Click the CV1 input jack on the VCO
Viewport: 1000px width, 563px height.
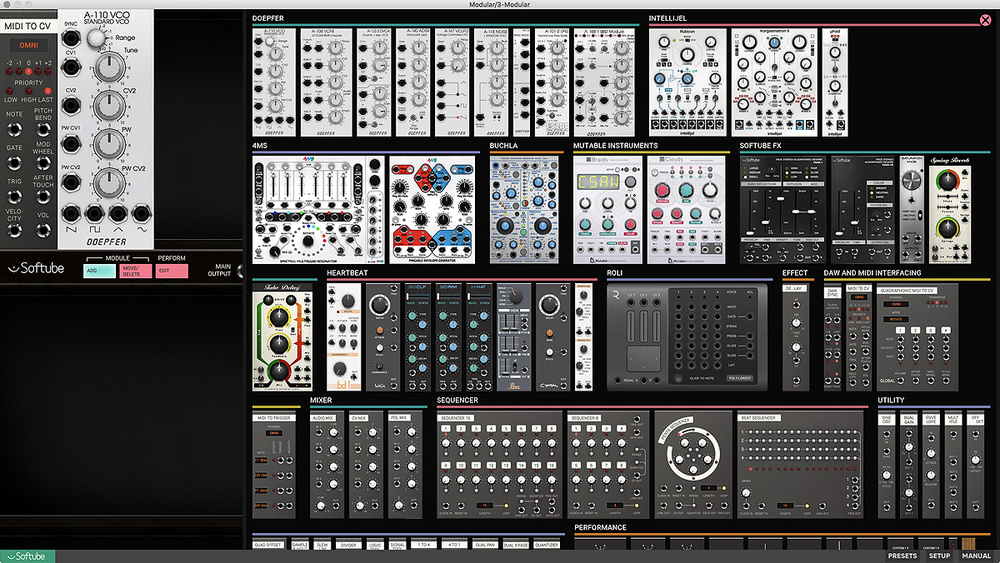pyautogui.click(x=71, y=67)
